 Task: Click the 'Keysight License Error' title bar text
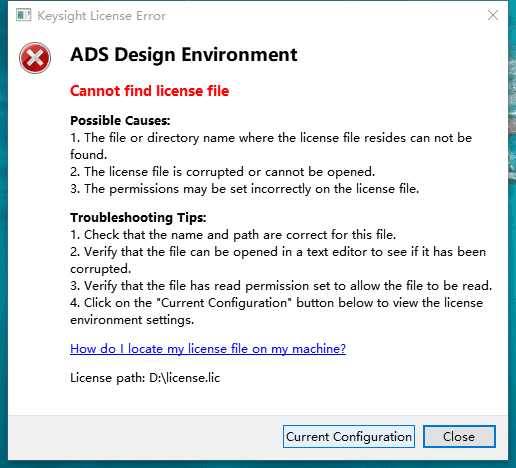(101, 16)
